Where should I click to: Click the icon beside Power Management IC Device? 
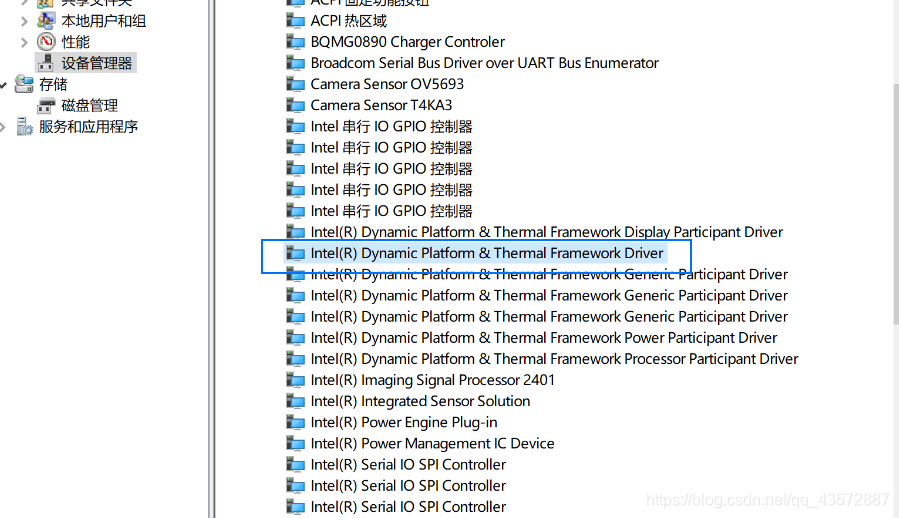tap(295, 444)
